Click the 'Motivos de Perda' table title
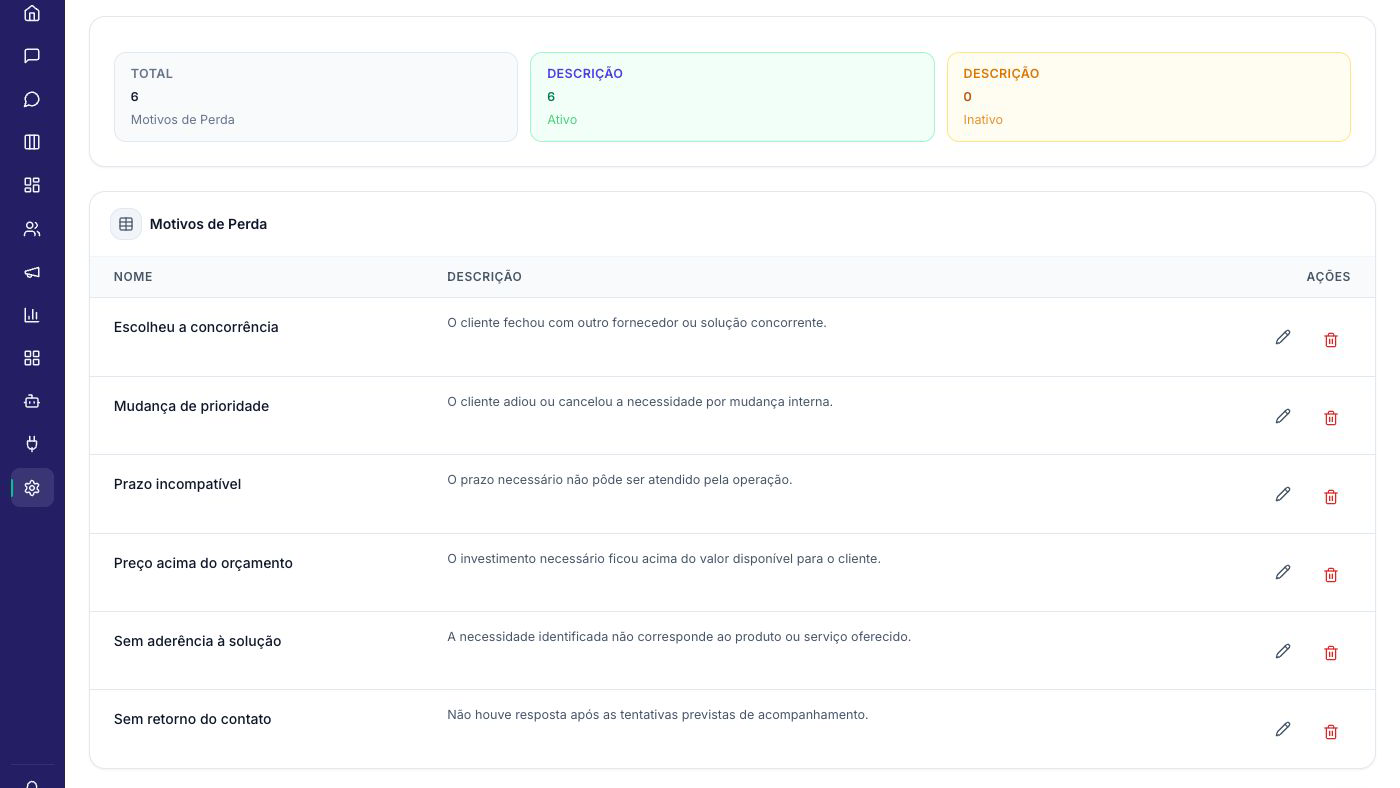The image size is (1400, 788). [x=208, y=224]
